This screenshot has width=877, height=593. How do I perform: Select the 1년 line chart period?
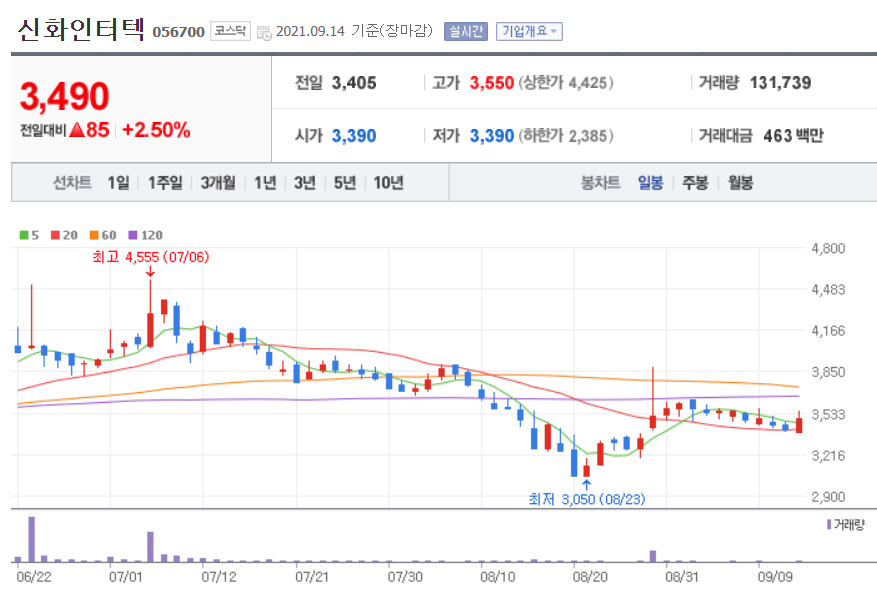265,182
